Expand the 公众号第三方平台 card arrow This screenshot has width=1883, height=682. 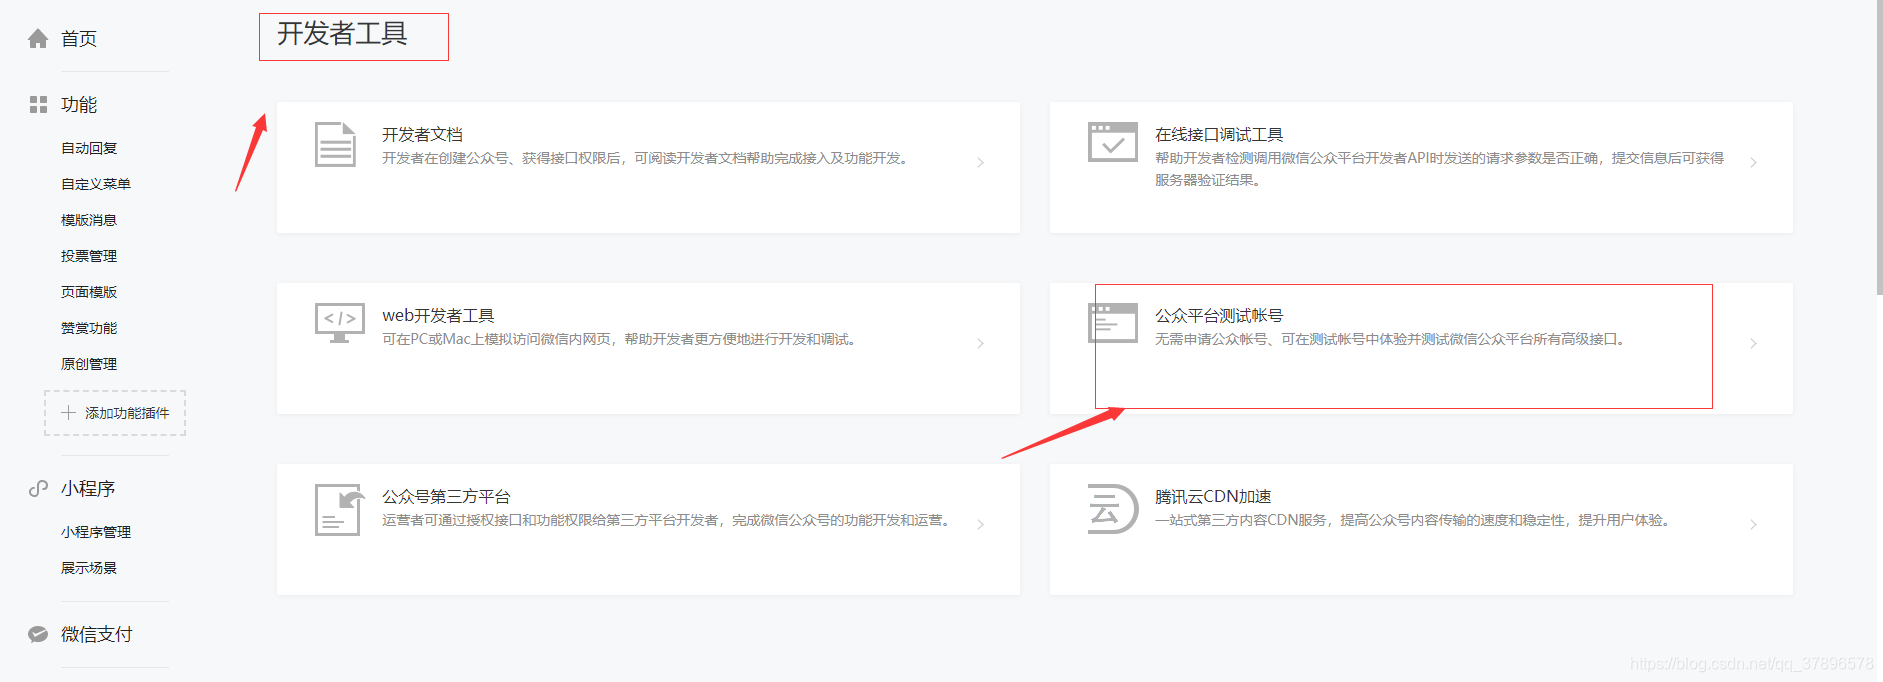(x=981, y=524)
